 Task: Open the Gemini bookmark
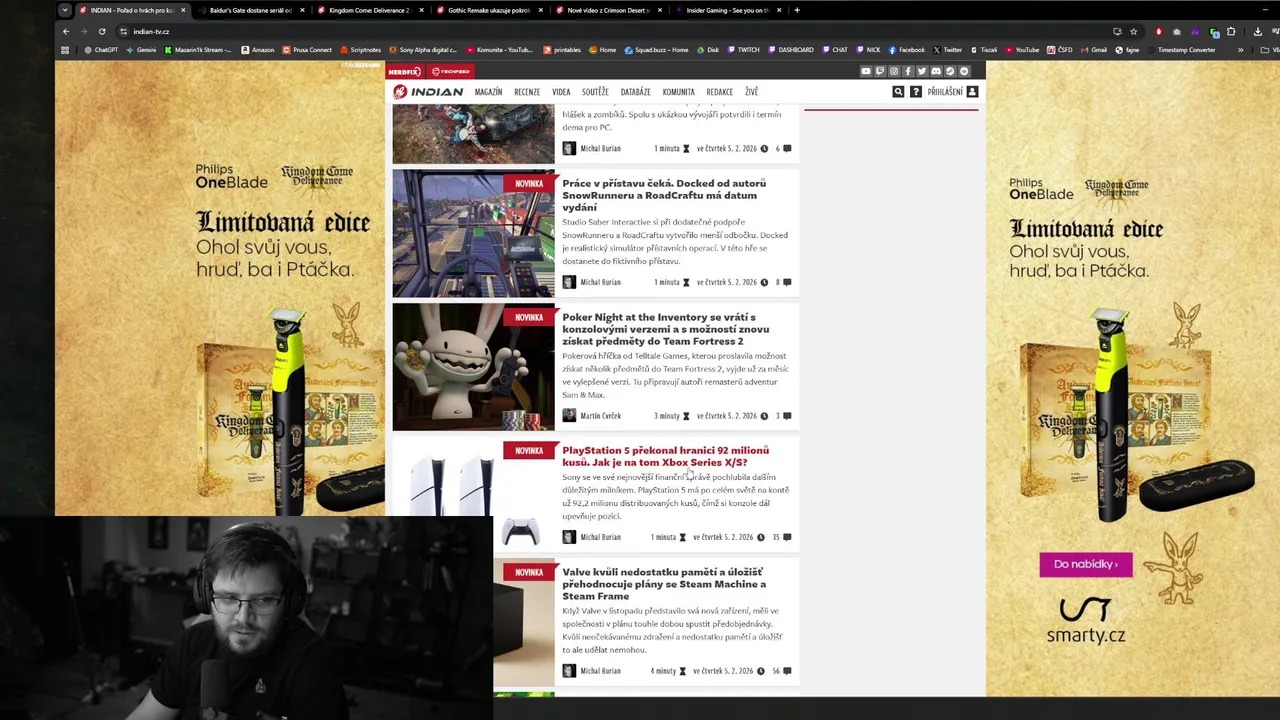[x=141, y=50]
